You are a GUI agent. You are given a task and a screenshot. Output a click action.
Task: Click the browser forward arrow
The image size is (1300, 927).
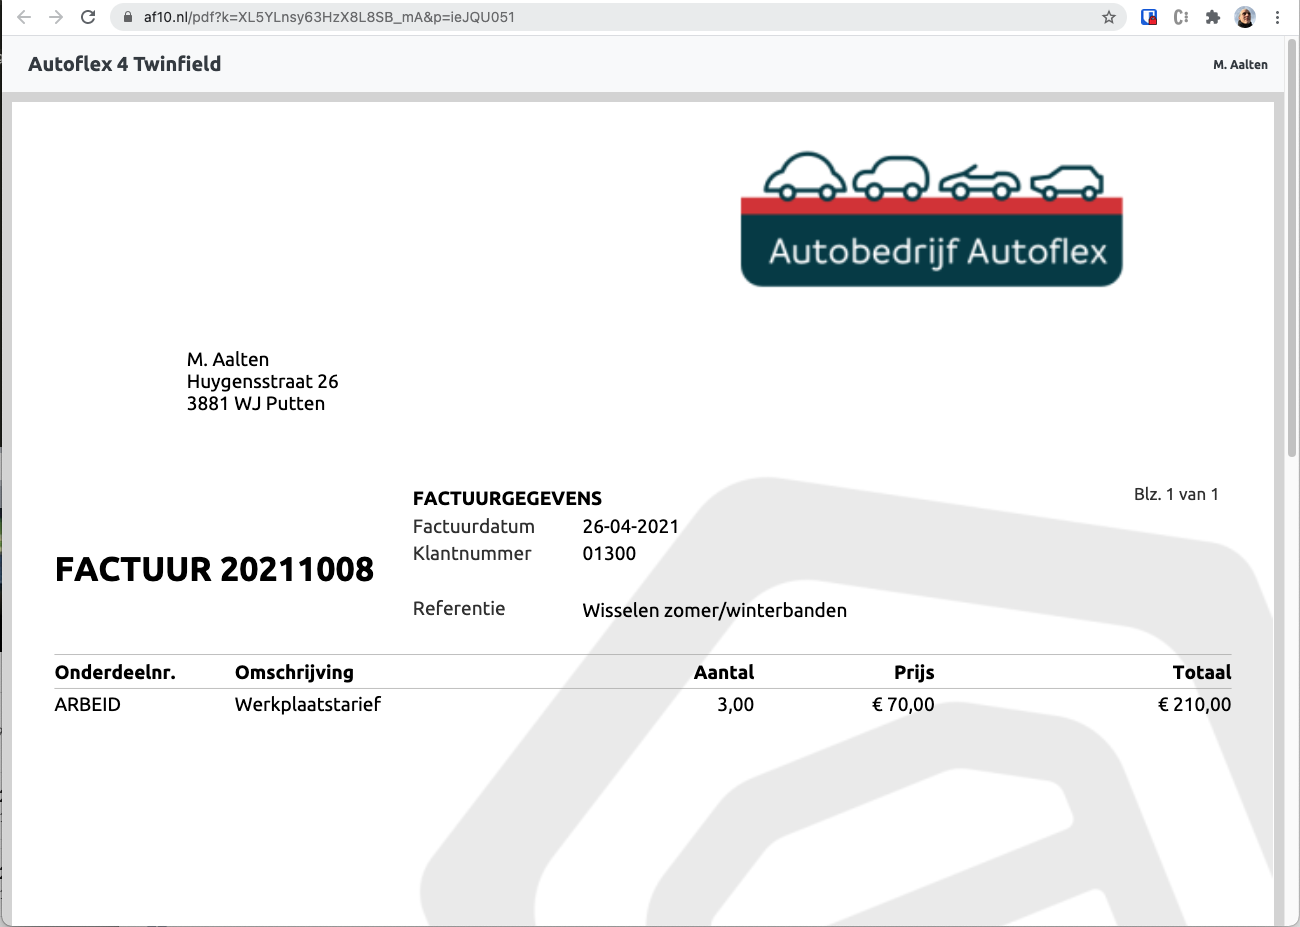56,17
